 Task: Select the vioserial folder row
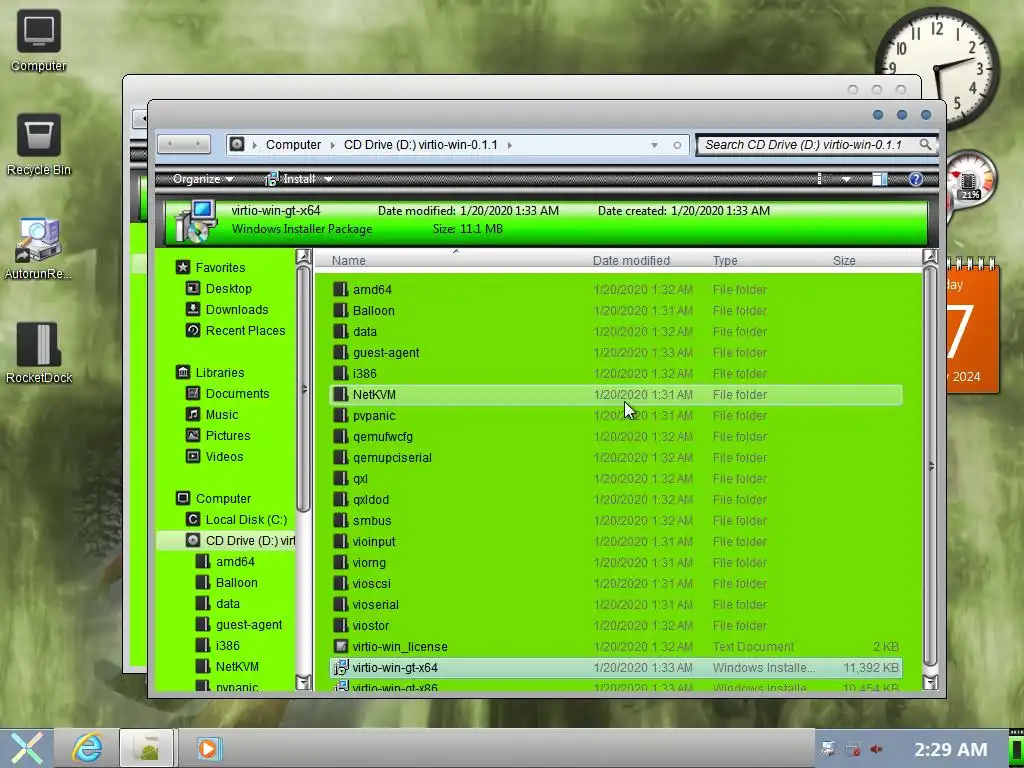coord(616,605)
